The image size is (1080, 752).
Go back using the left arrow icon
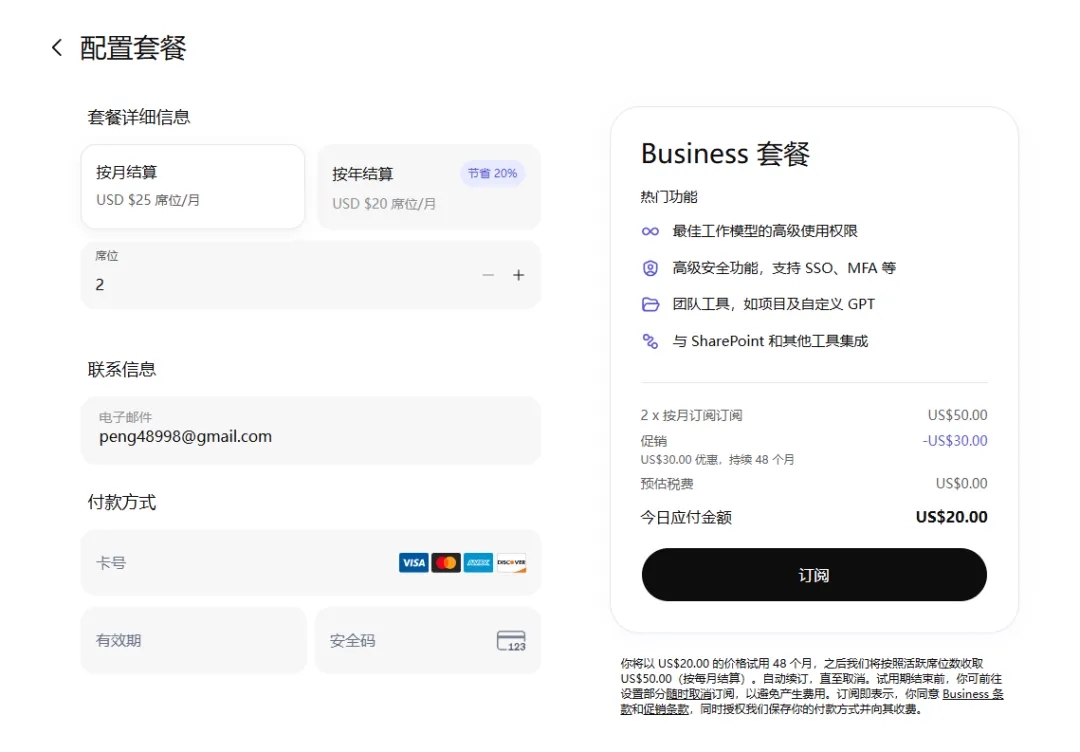coord(57,48)
